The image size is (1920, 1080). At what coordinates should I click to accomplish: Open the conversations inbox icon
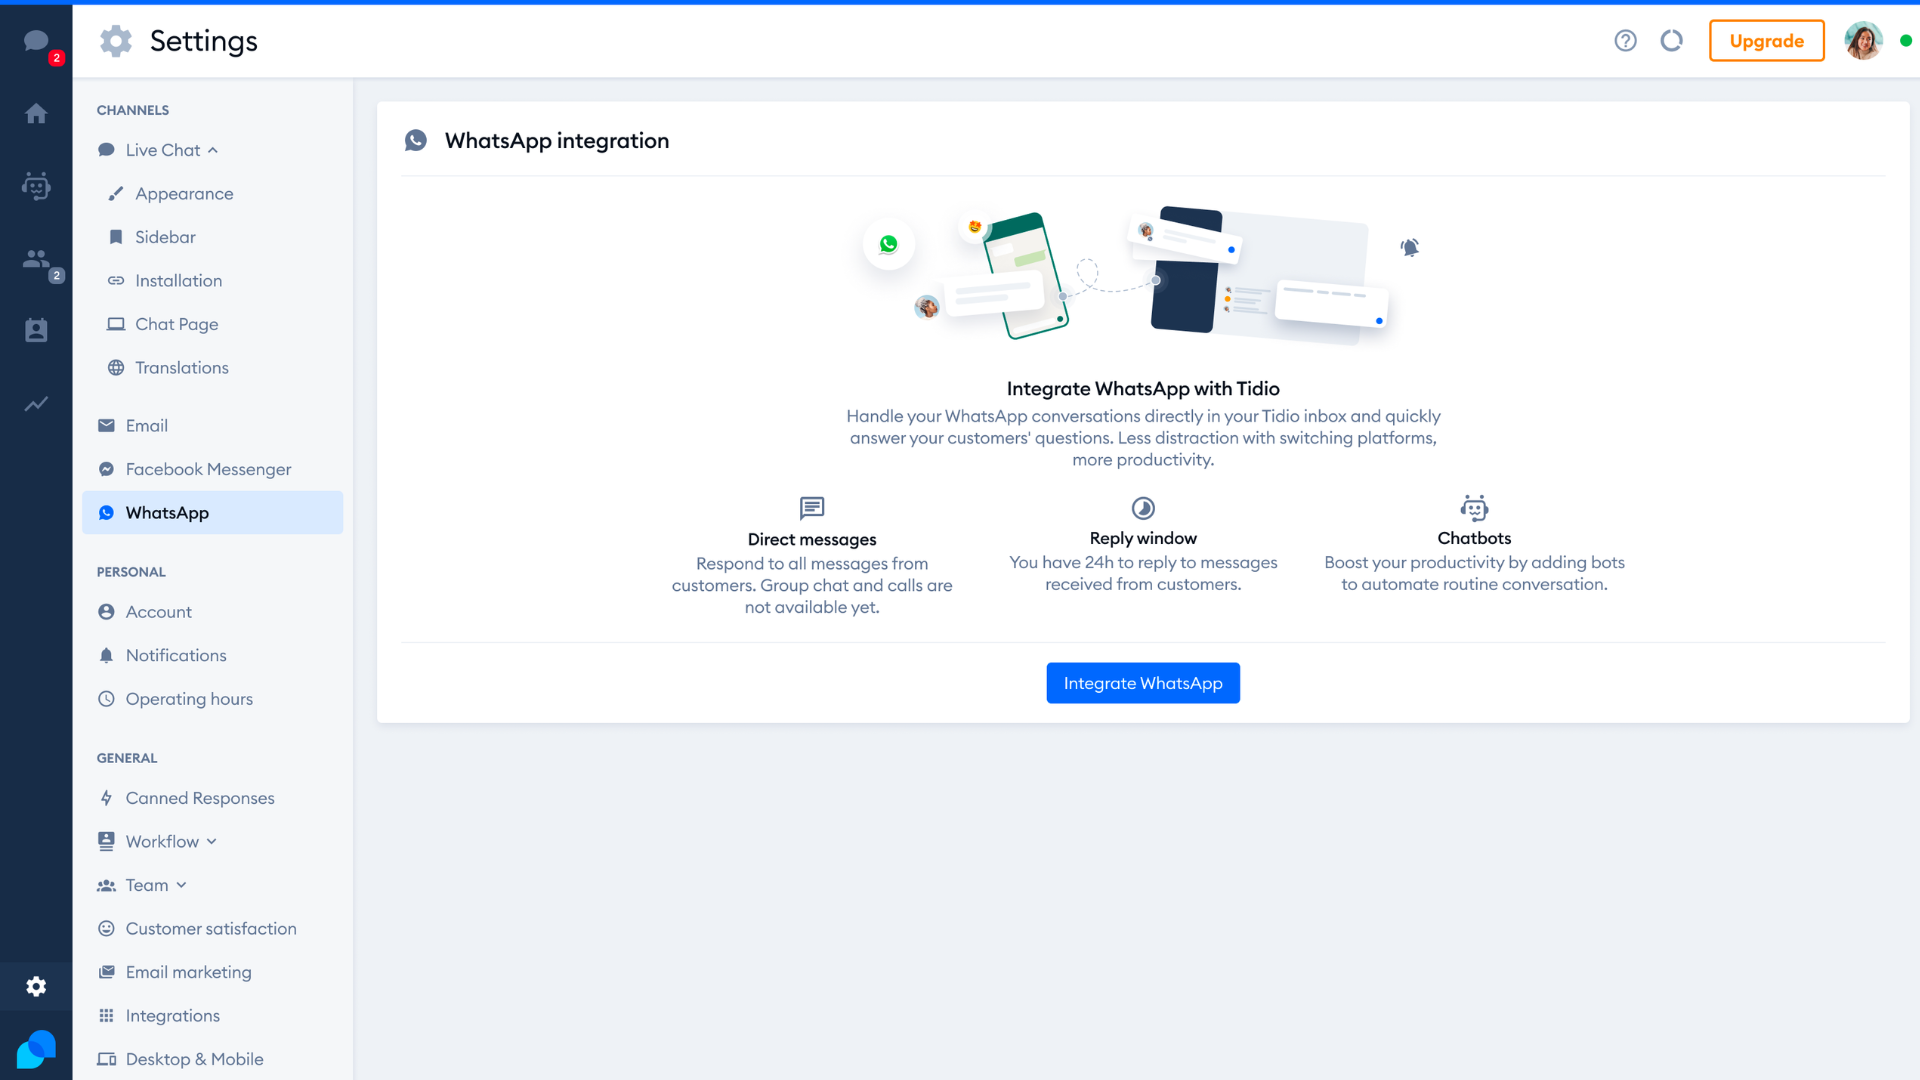click(36, 41)
